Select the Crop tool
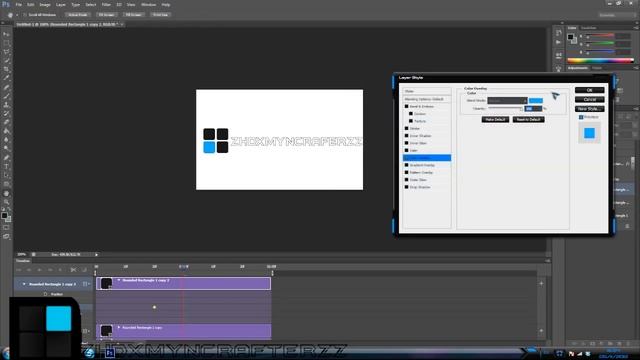The width and height of the screenshot is (640, 360). tap(6, 69)
